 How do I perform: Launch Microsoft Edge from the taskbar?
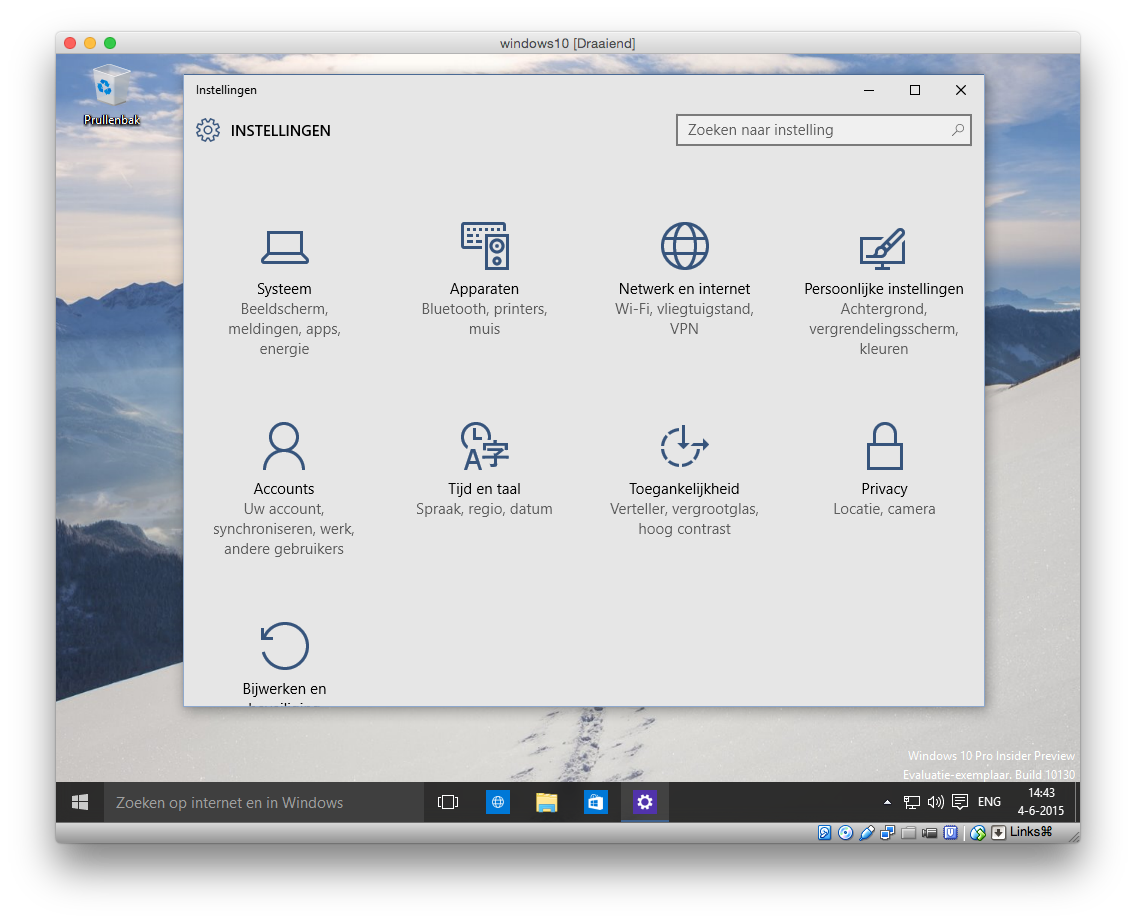click(497, 802)
